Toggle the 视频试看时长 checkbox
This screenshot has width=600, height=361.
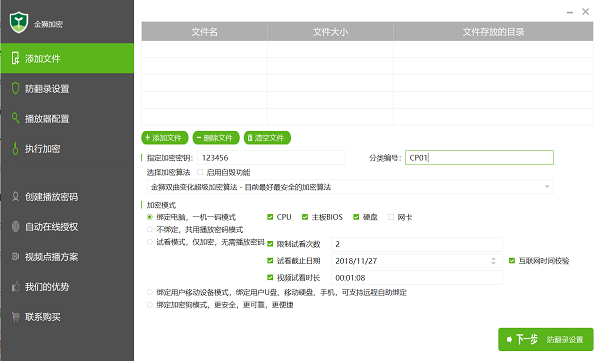(270, 278)
